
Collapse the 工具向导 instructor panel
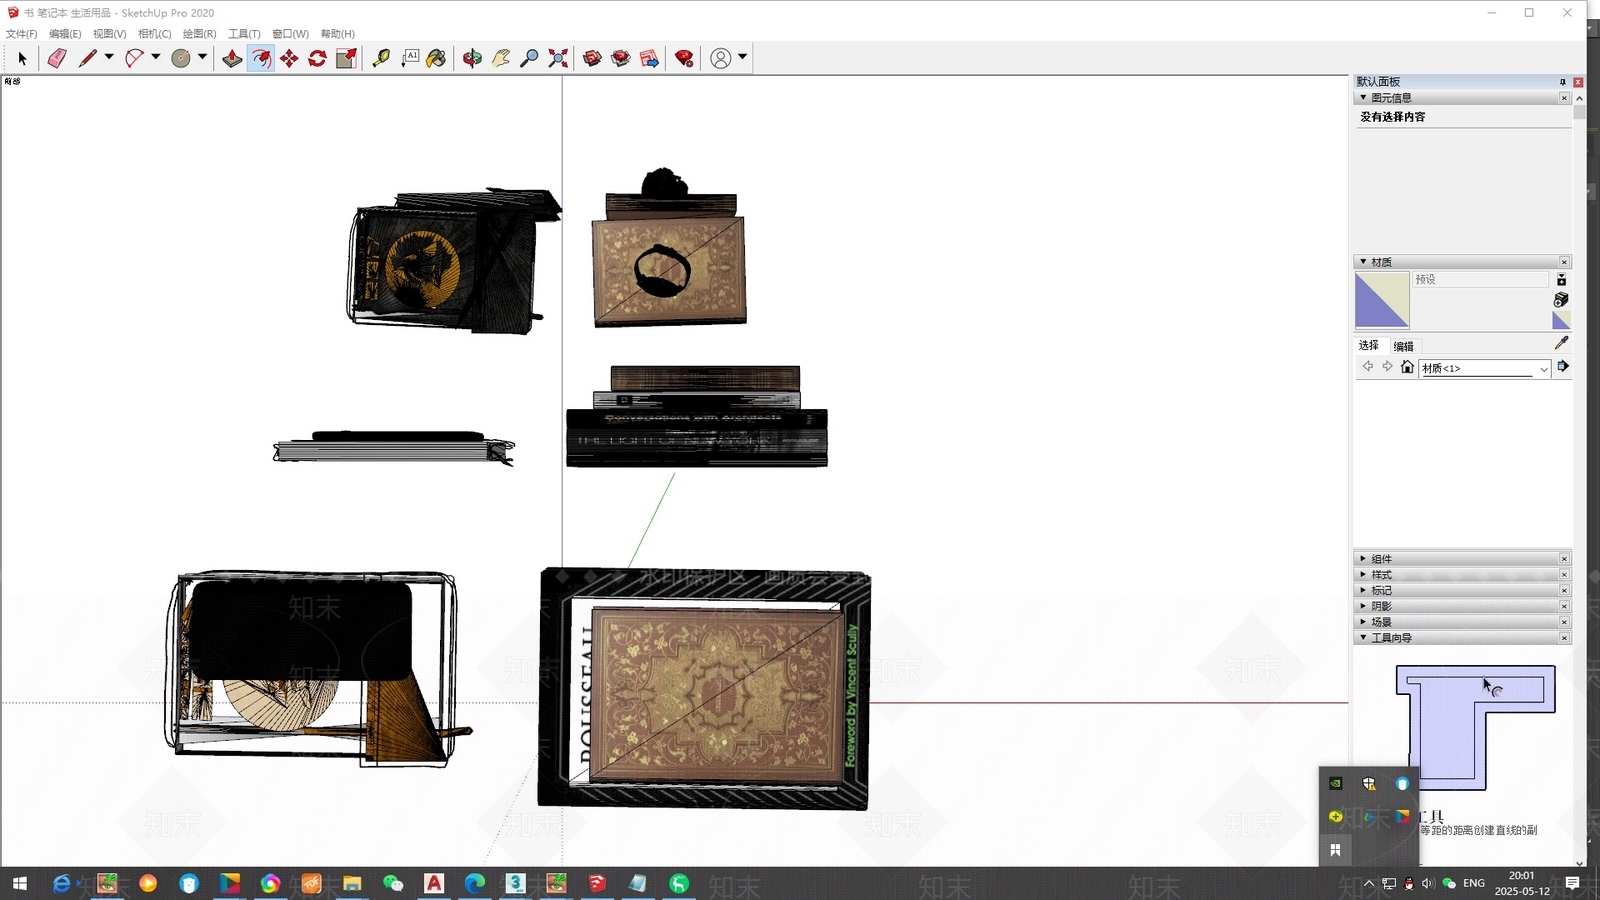point(1363,638)
